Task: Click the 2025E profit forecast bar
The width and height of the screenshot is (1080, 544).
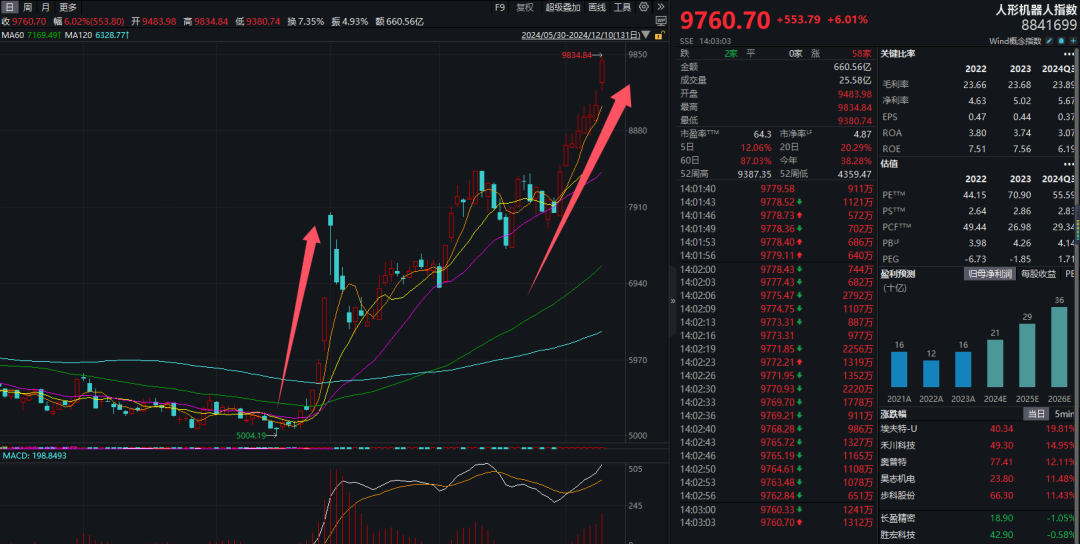Action: coord(1027,355)
